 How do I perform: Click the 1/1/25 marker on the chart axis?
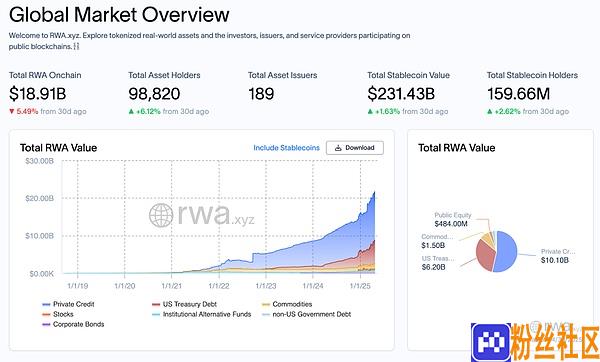coord(360,286)
